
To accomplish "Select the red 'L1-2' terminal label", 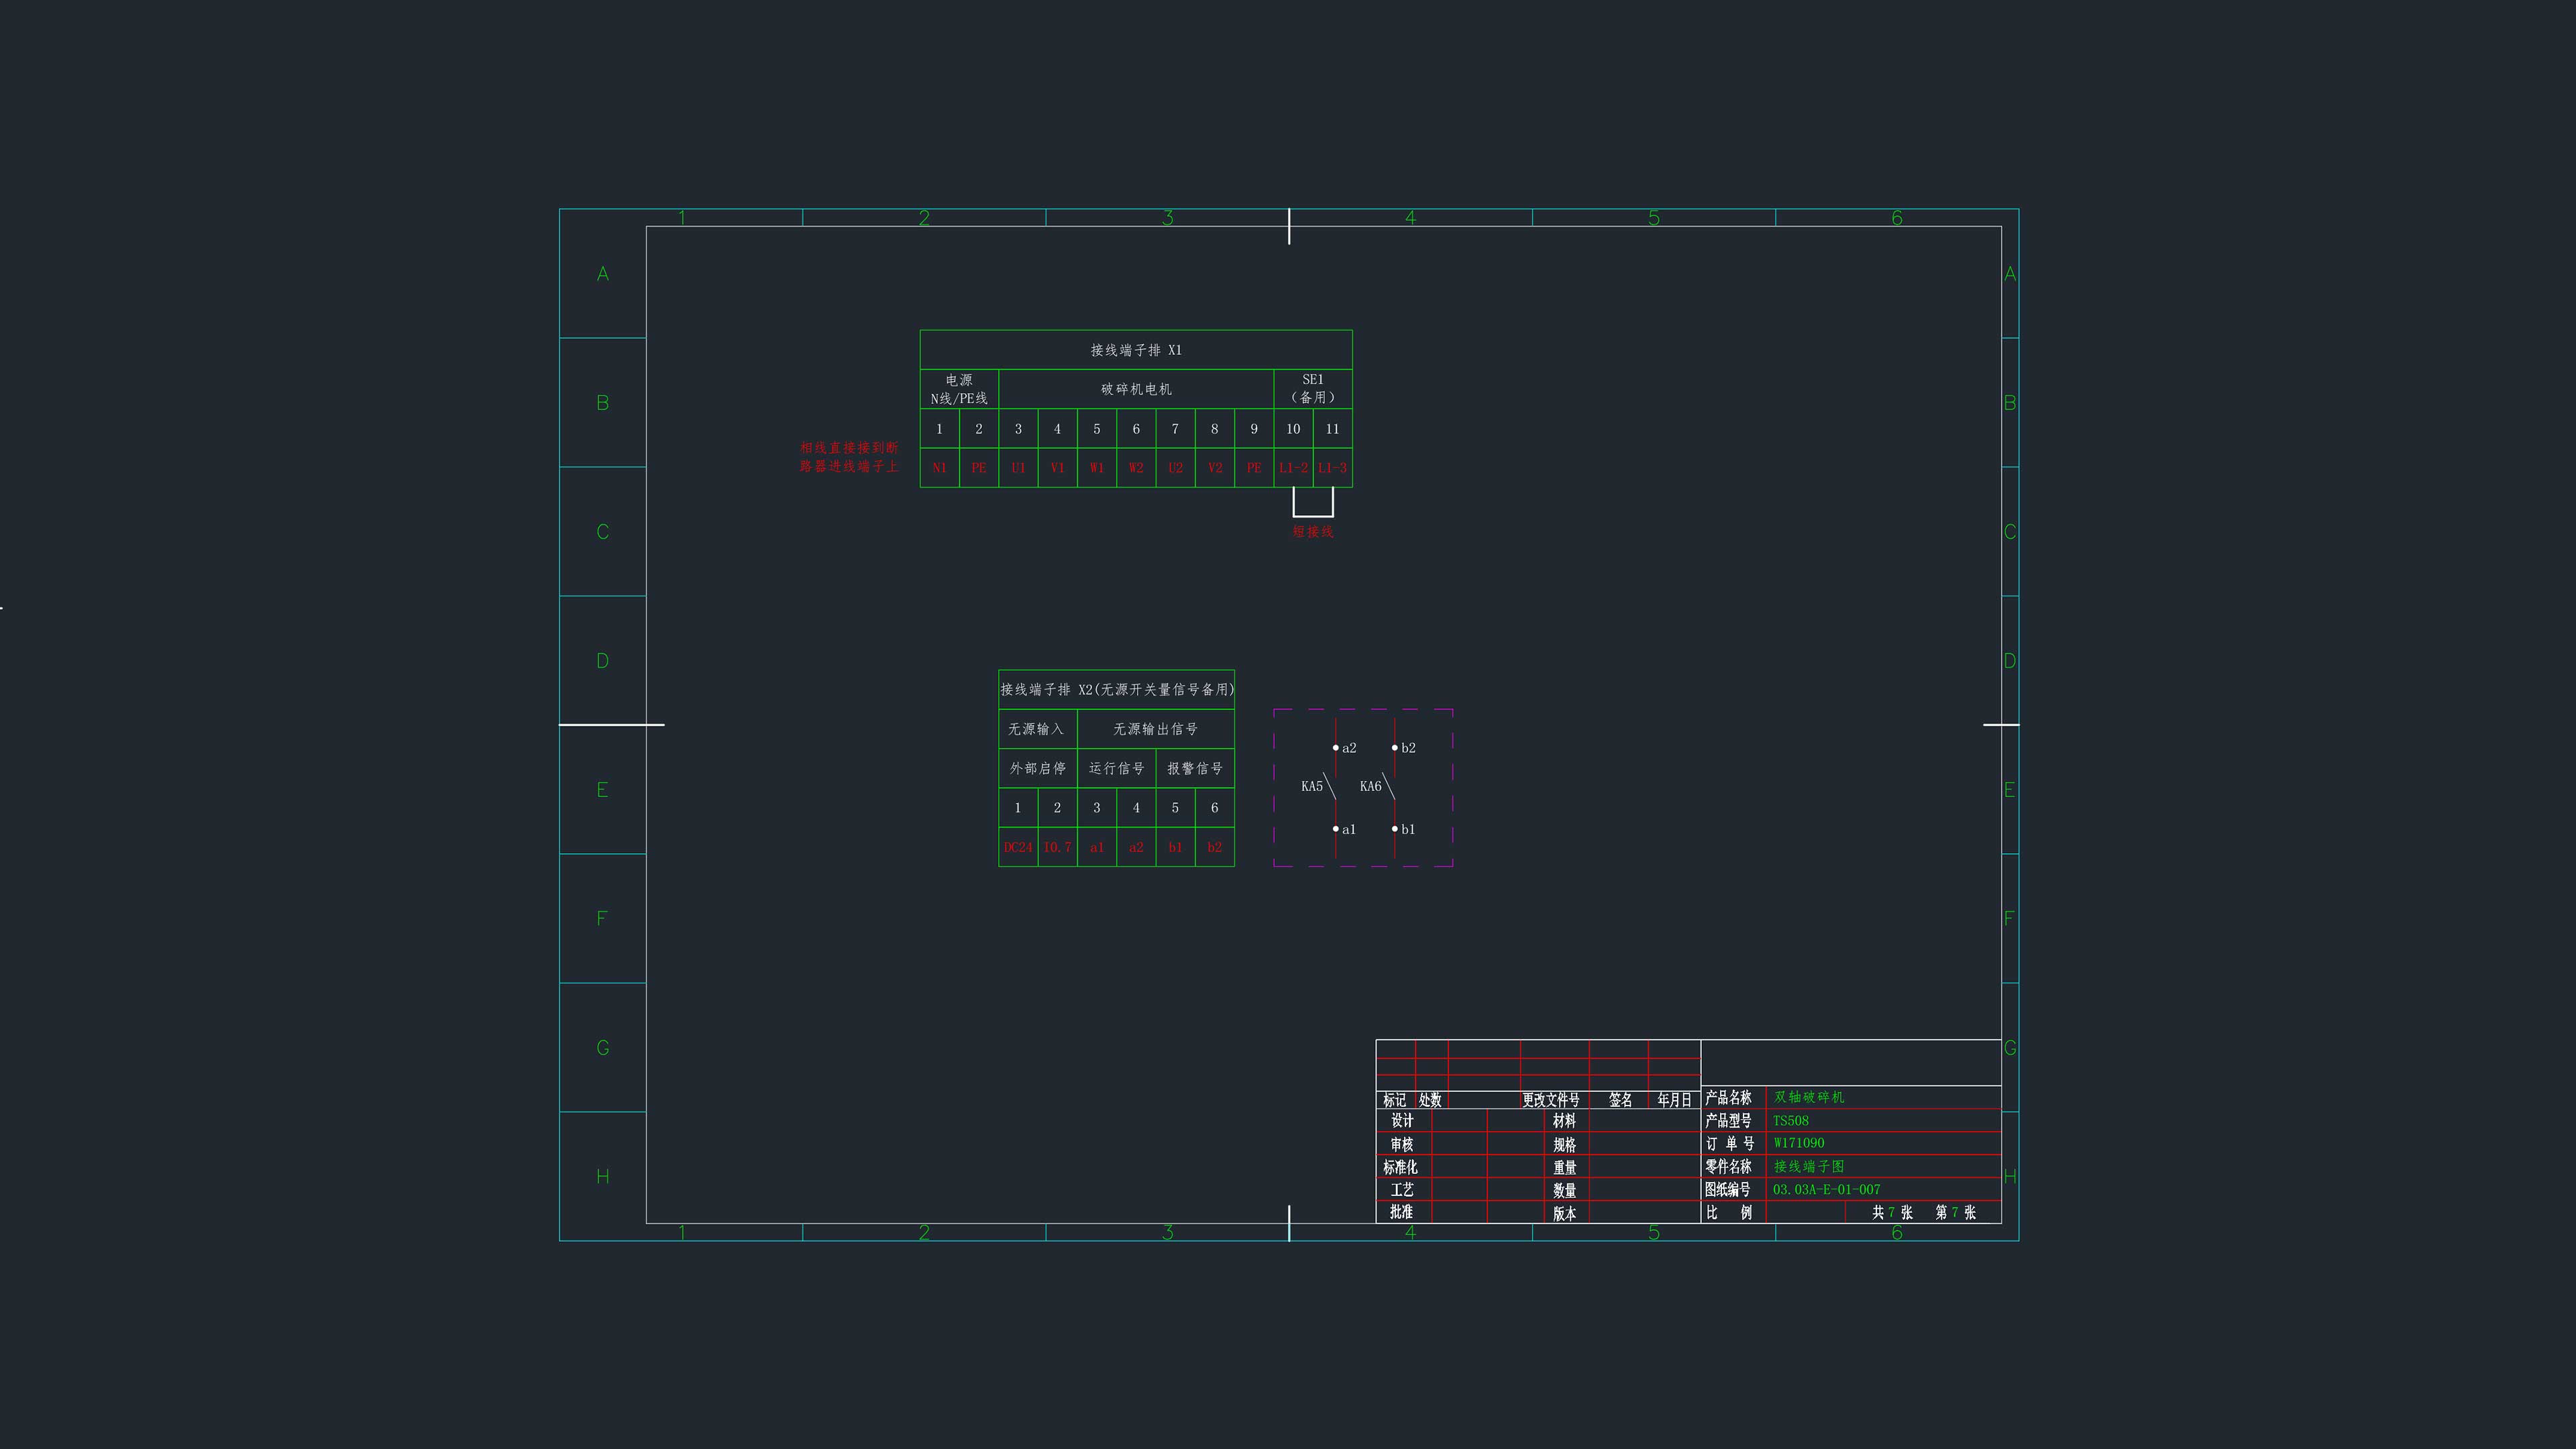I will (x=1293, y=468).
